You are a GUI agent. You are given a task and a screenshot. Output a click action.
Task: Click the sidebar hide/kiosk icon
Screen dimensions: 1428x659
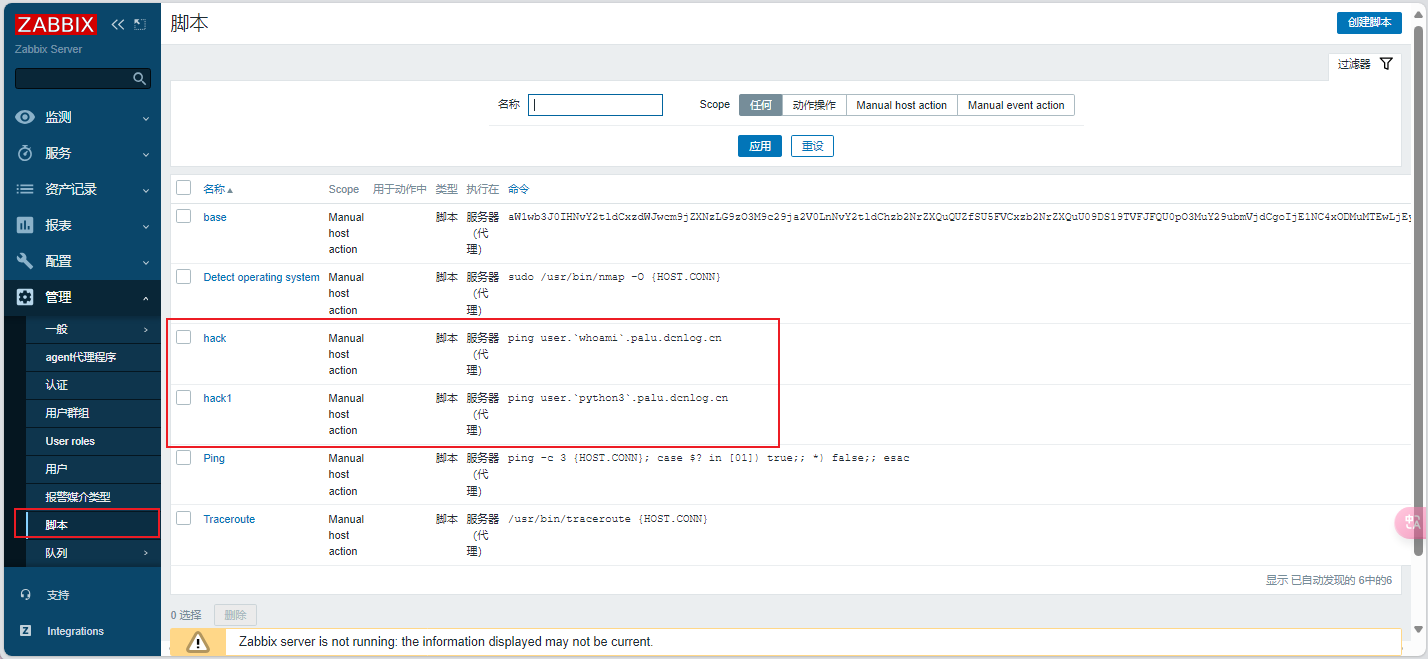point(140,24)
